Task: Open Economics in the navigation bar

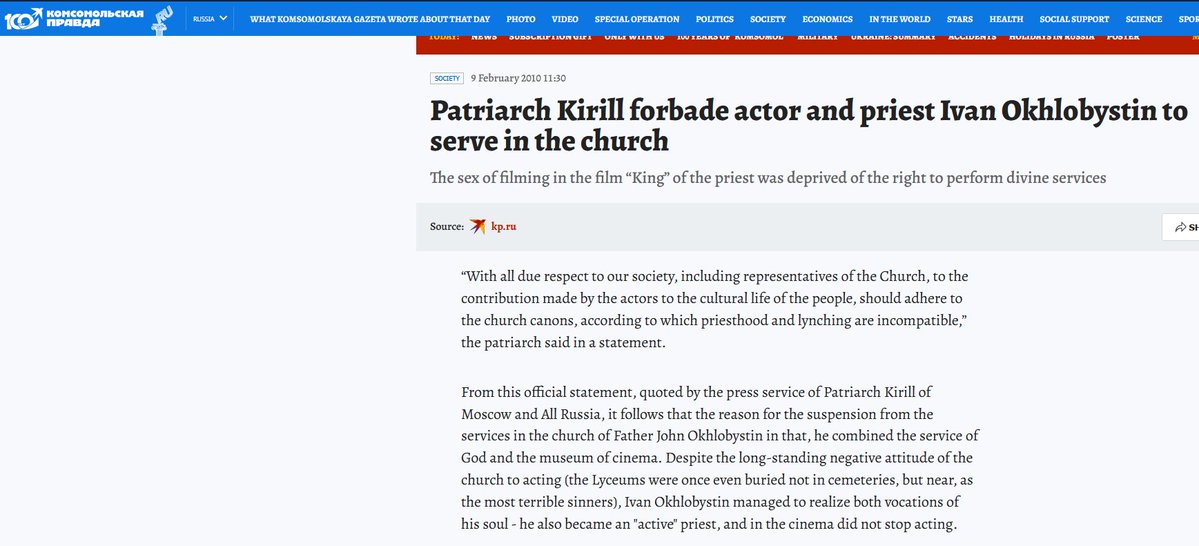Action: pyautogui.click(x=827, y=19)
